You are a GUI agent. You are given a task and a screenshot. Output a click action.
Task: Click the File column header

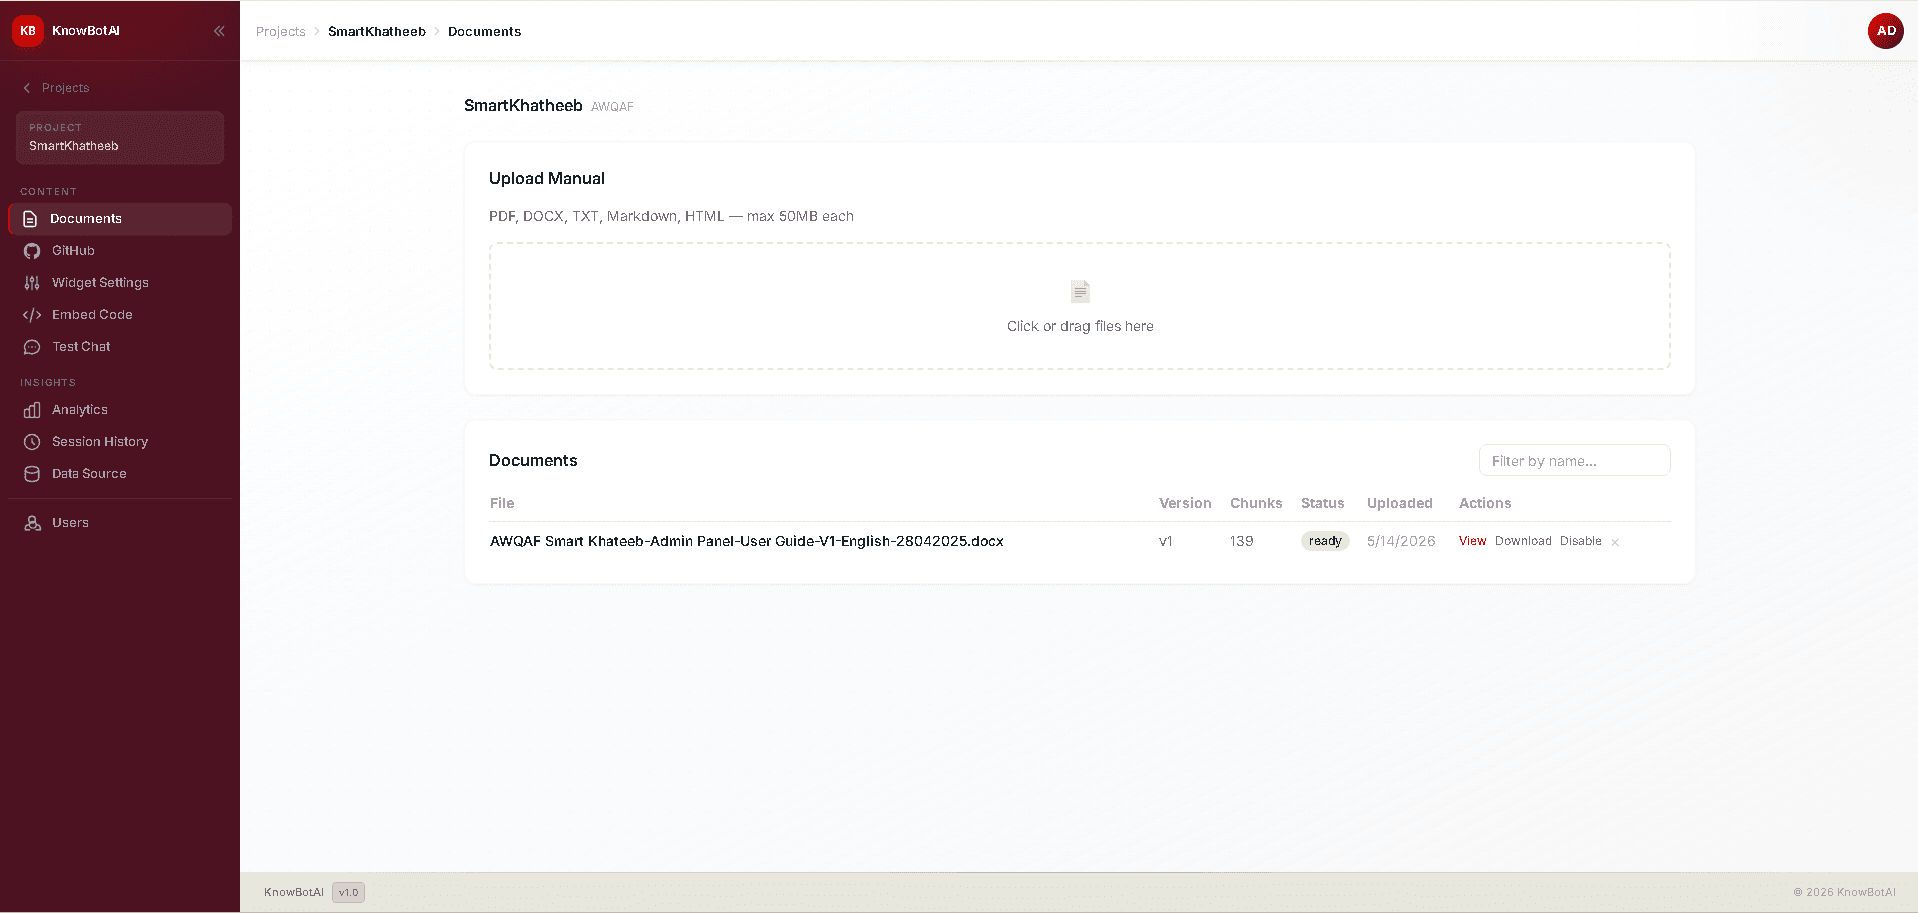(x=502, y=503)
